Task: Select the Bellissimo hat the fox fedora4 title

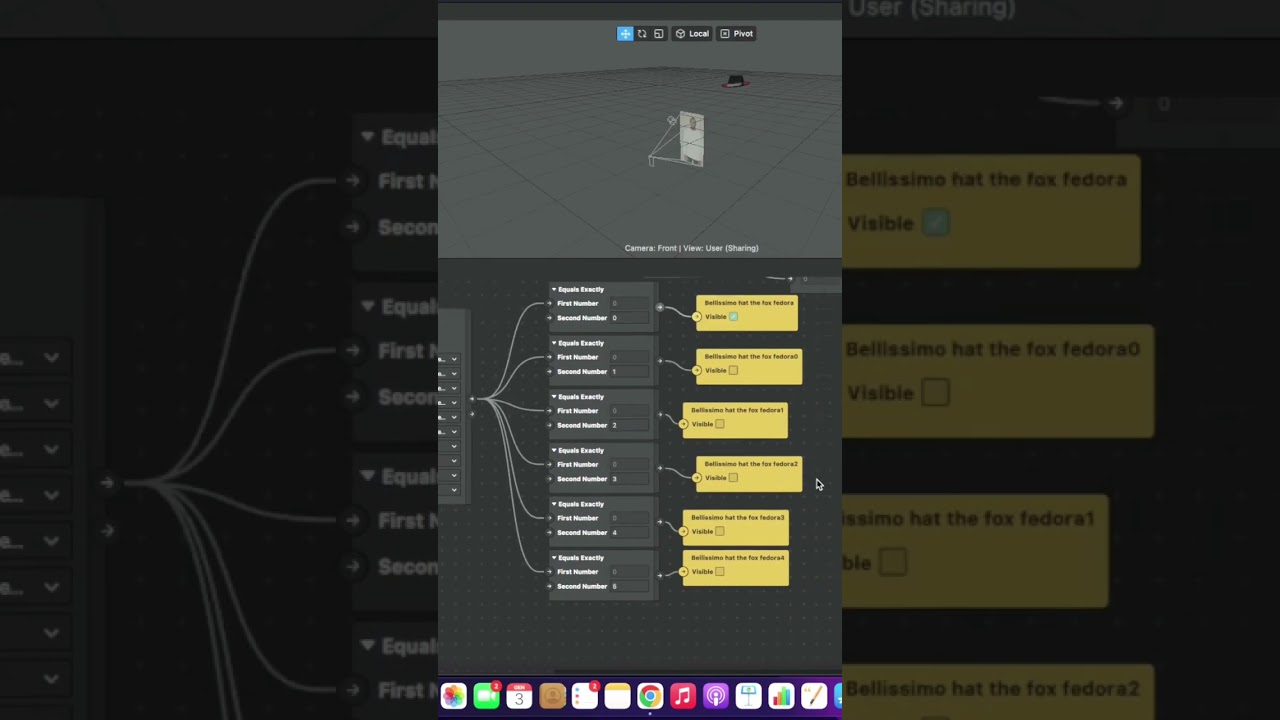Action: point(738,558)
